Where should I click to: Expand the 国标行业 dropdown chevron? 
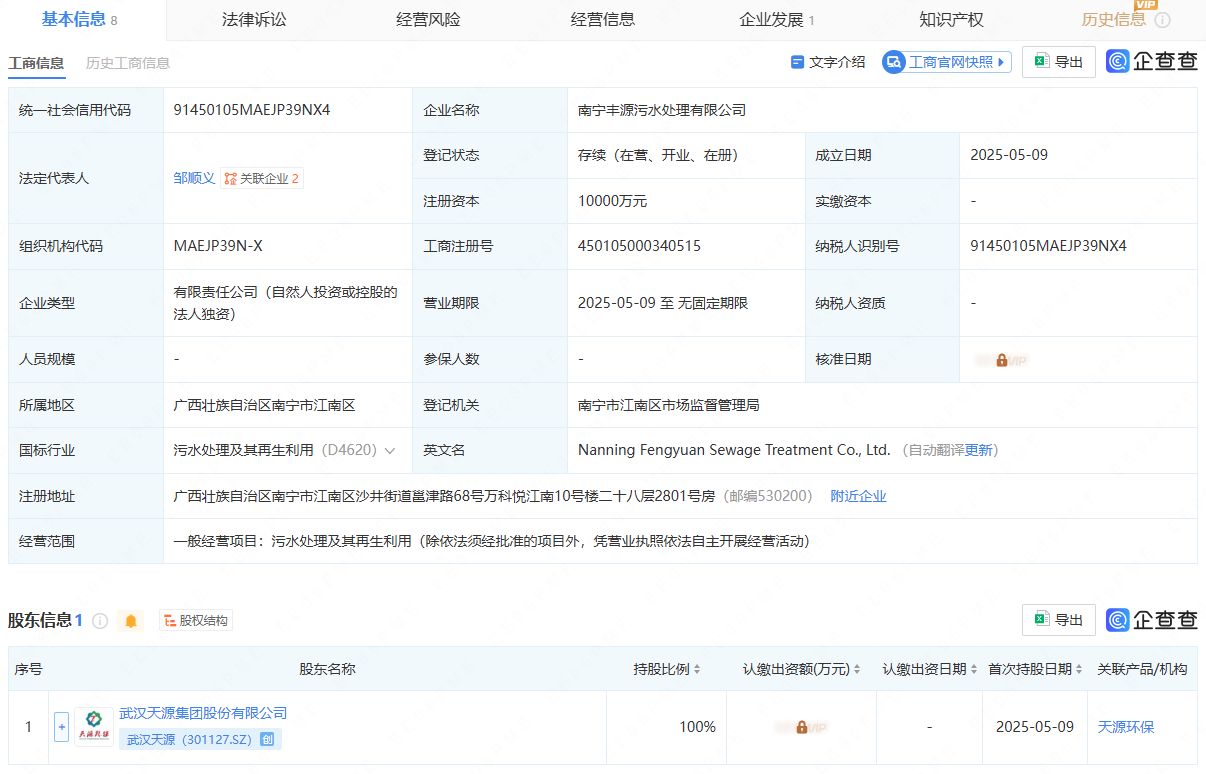coord(390,451)
